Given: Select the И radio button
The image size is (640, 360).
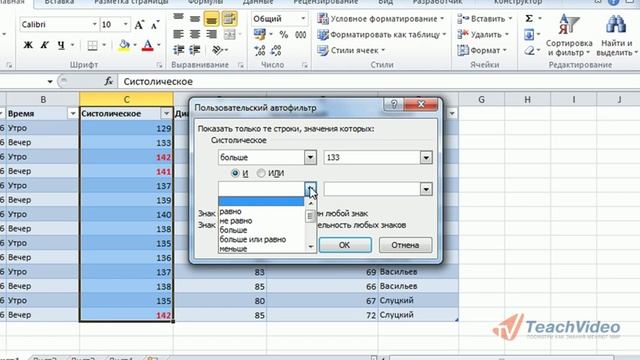Looking at the screenshot, I should [235, 173].
